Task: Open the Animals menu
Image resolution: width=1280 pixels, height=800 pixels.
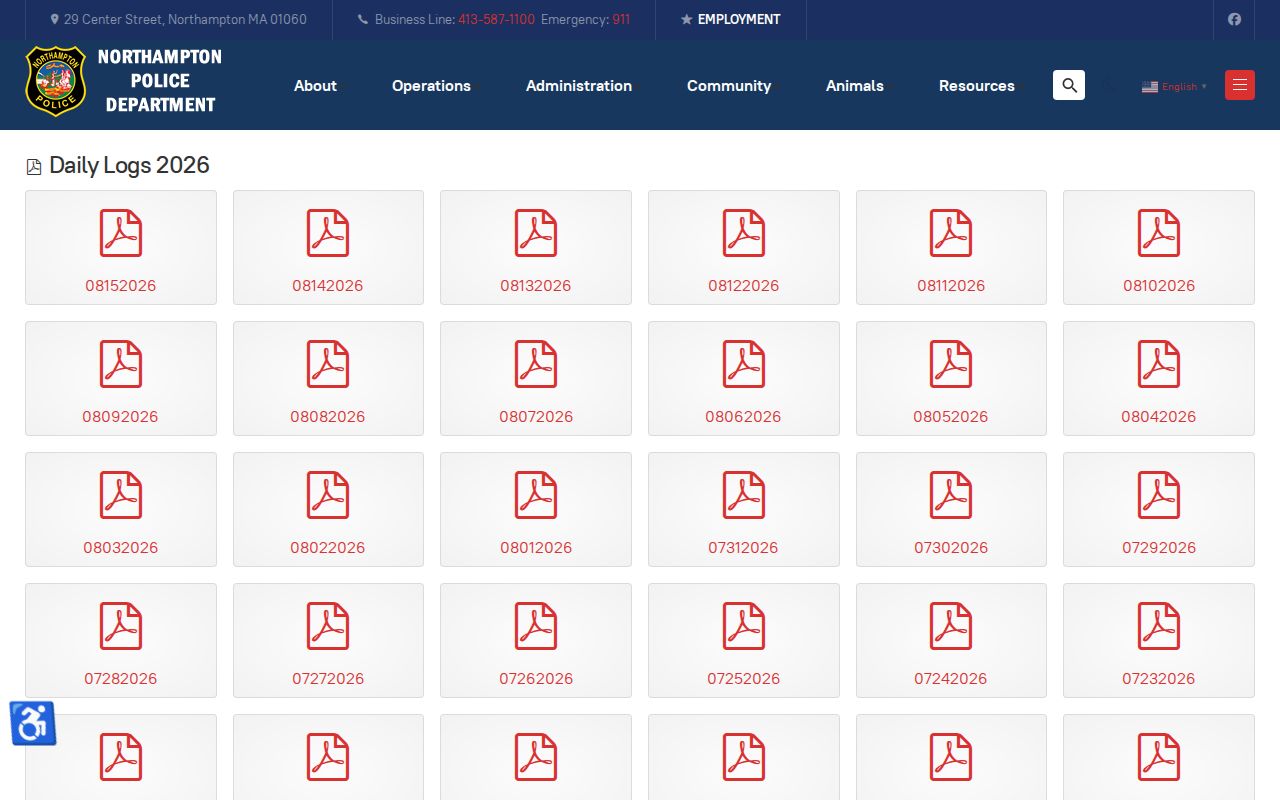Action: [855, 86]
